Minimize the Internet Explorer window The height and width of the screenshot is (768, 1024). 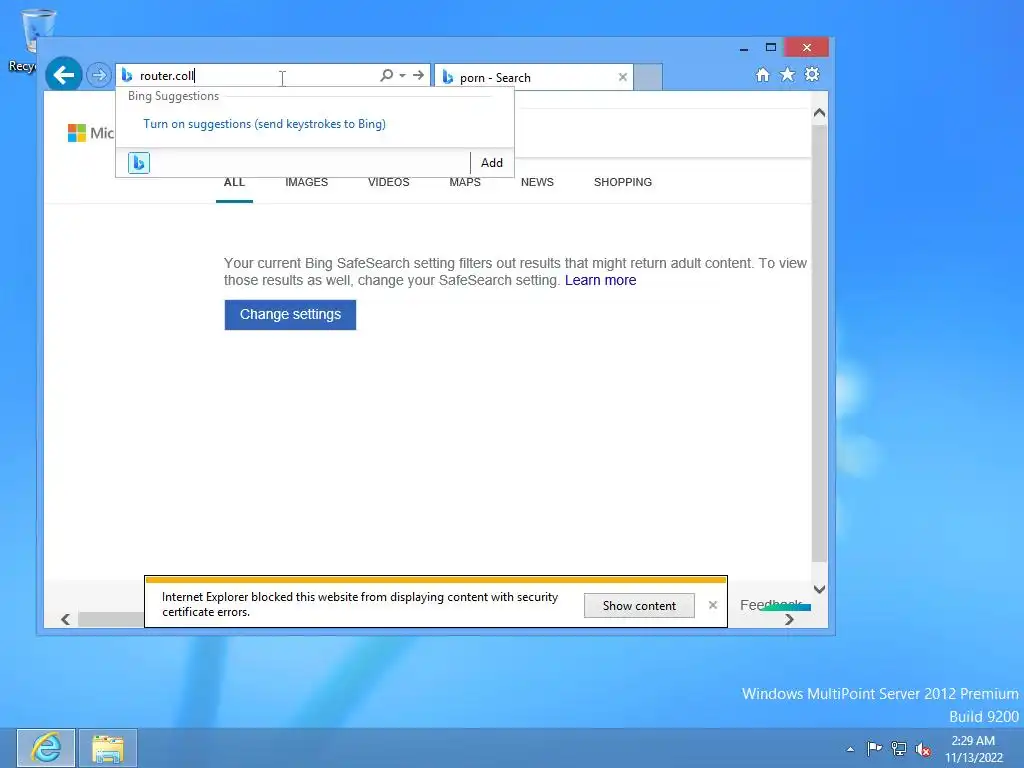(743, 48)
